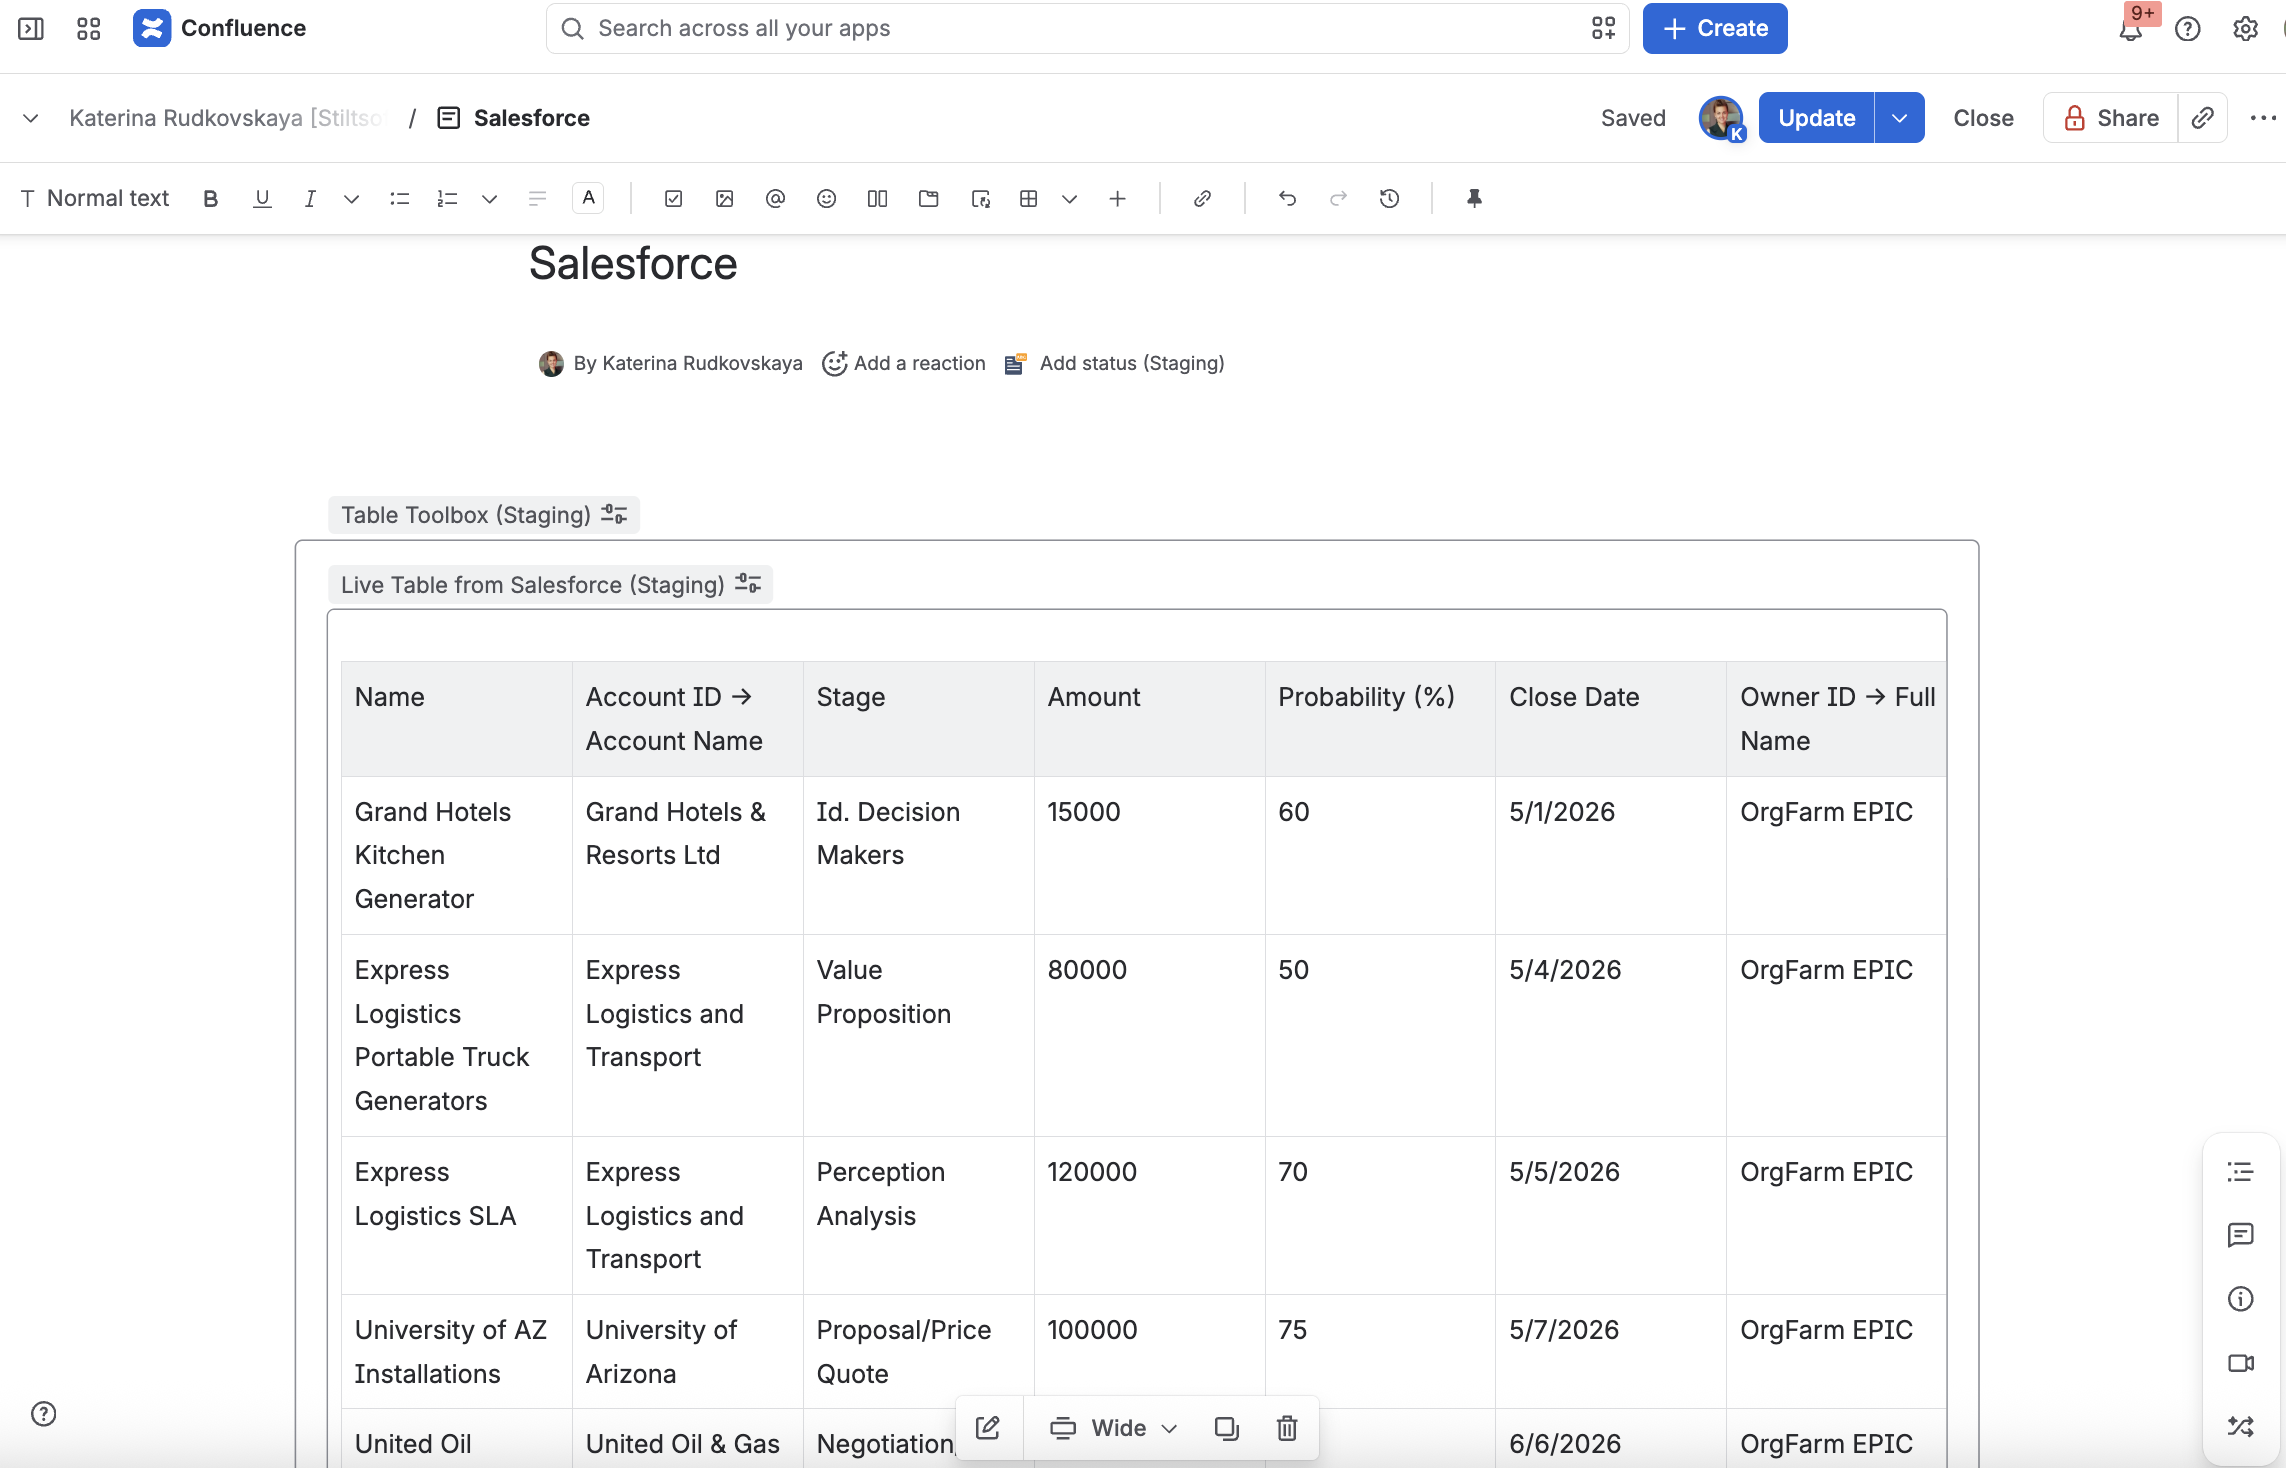Image resolution: width=2286 pixels, height=1468 pixels.
Task: Open the Wide width dropdown
Action: point(1114,1427)
